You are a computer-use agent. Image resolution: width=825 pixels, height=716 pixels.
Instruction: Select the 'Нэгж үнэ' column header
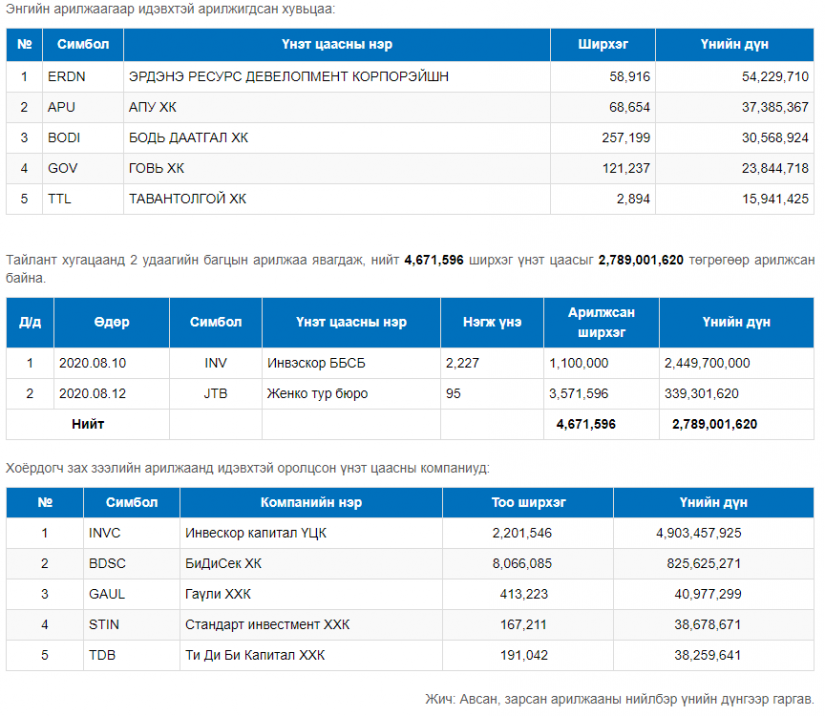tap(492, 322)
